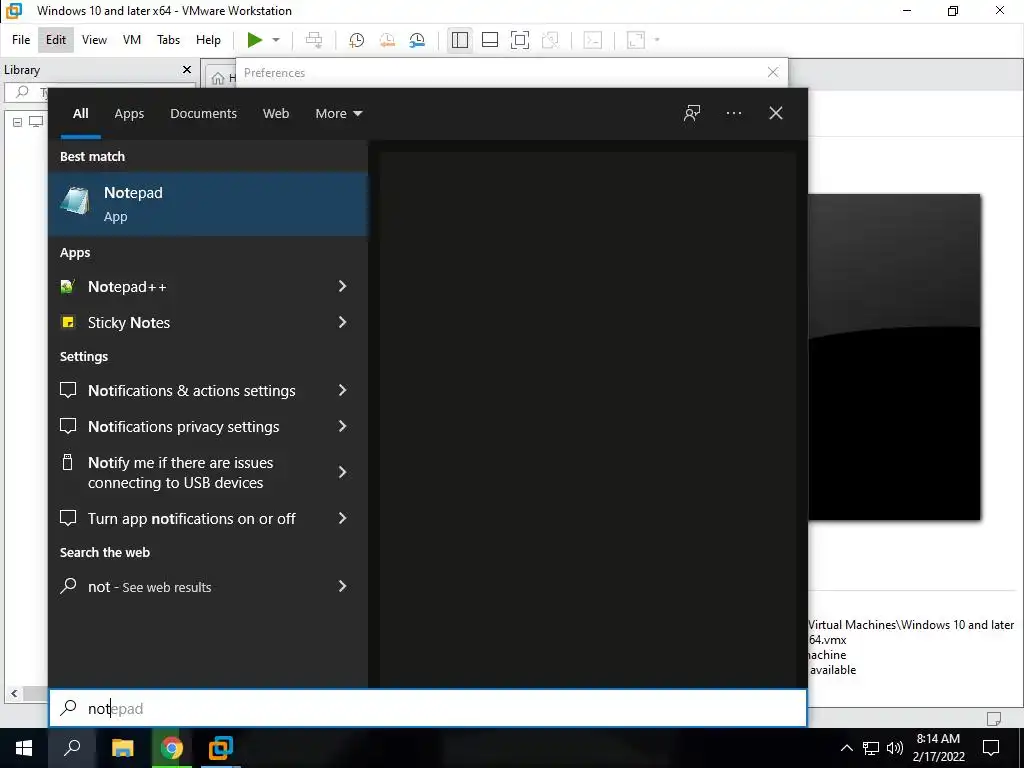Image resolution: width=1024 pixels, height=768 pixels.
Task: Click the home tab icon behind Preferences
Action: click(217, 79)
